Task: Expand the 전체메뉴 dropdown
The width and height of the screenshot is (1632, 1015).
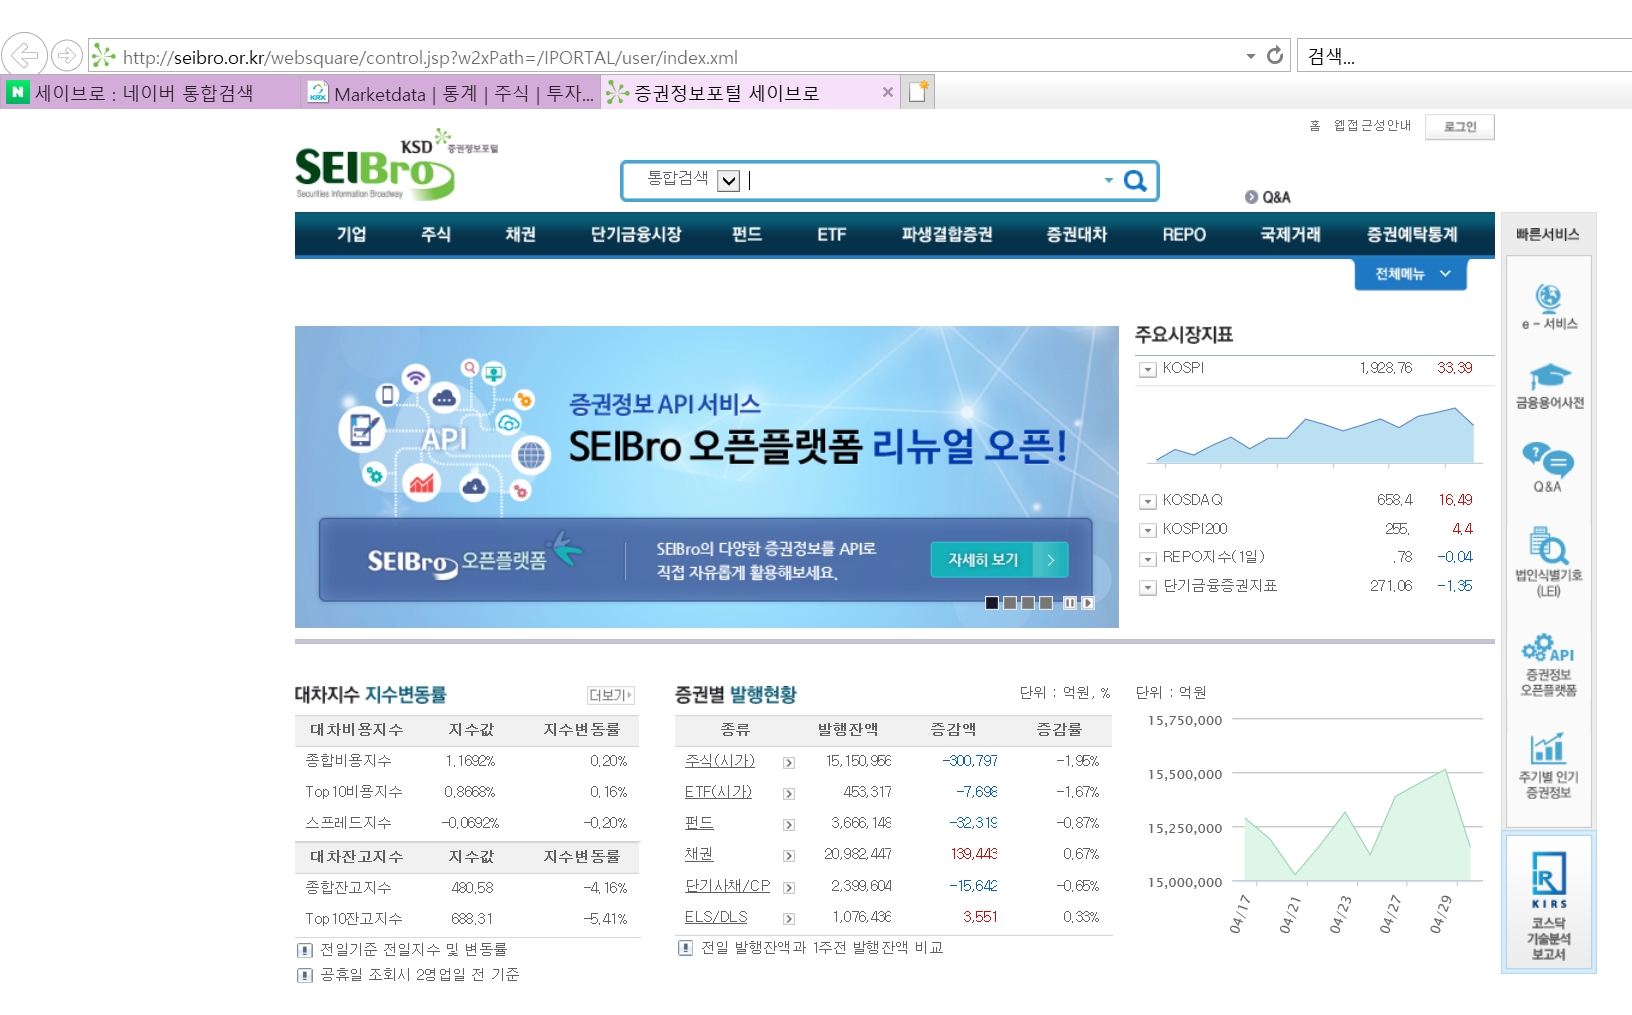Action: 1411,274
